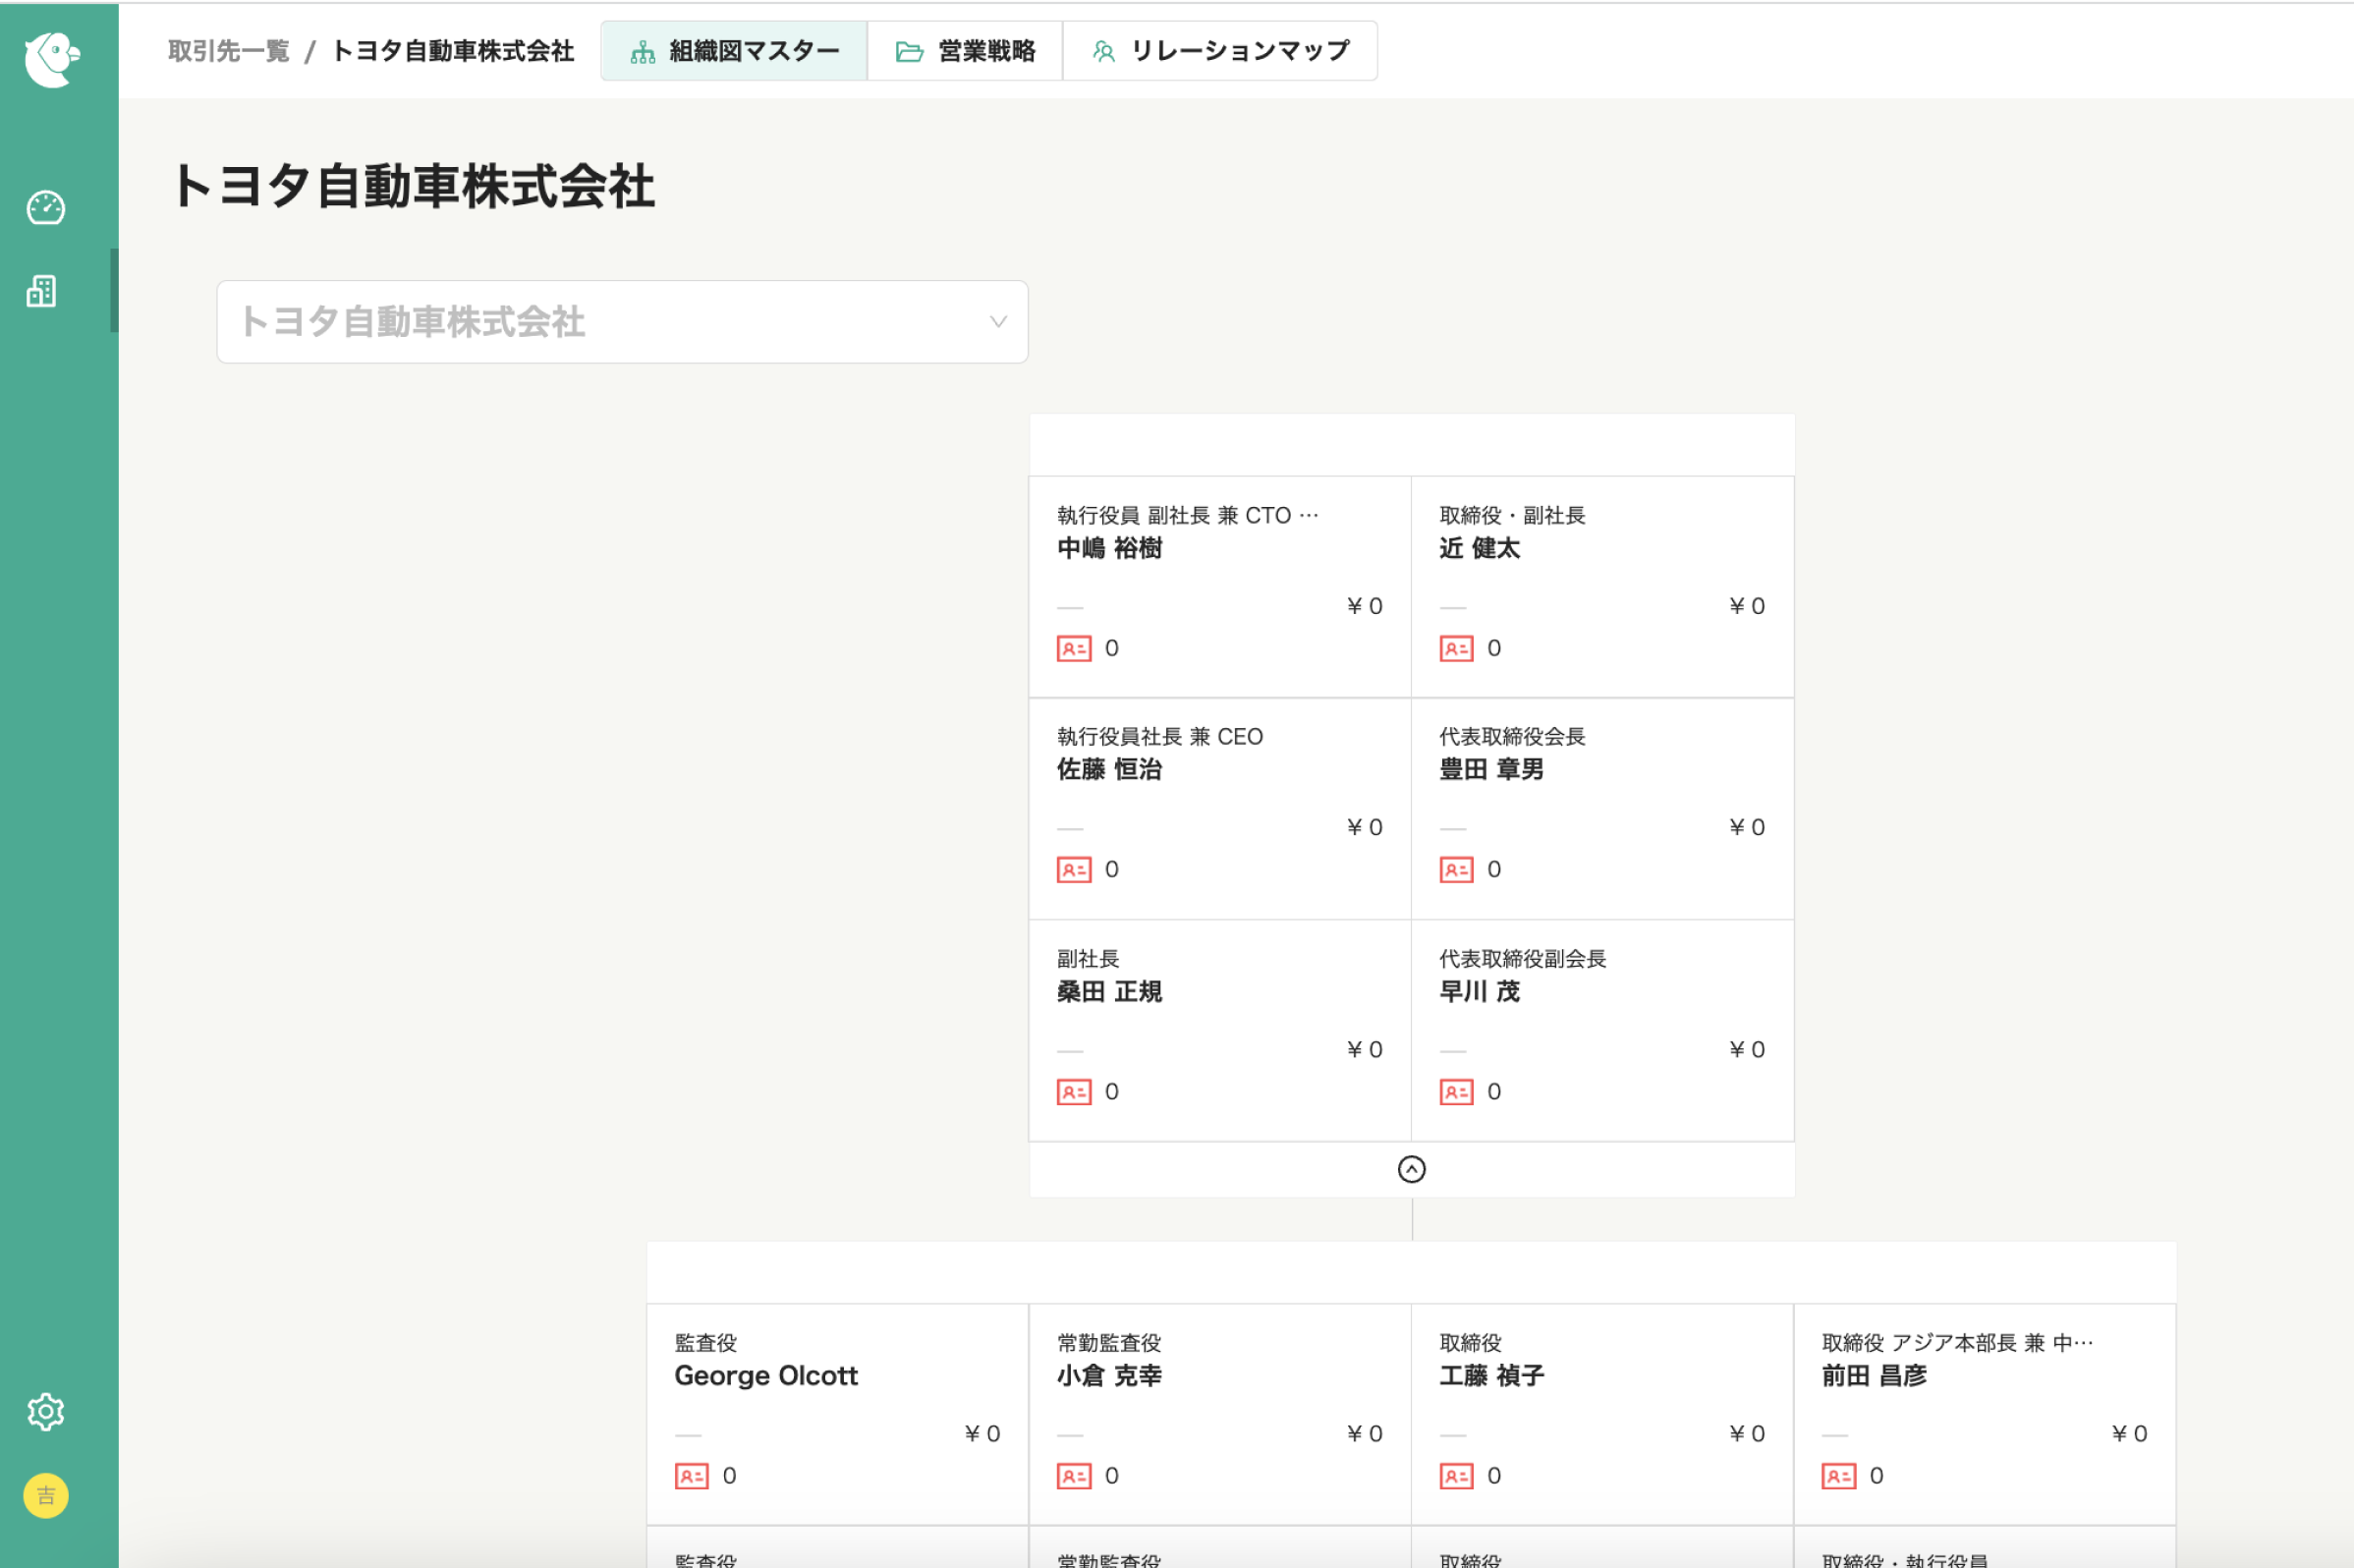Click the title 取締役・副社長
This screenshot has height=1568, width=2354.
pyautogui.click(x=1512, y=515)
